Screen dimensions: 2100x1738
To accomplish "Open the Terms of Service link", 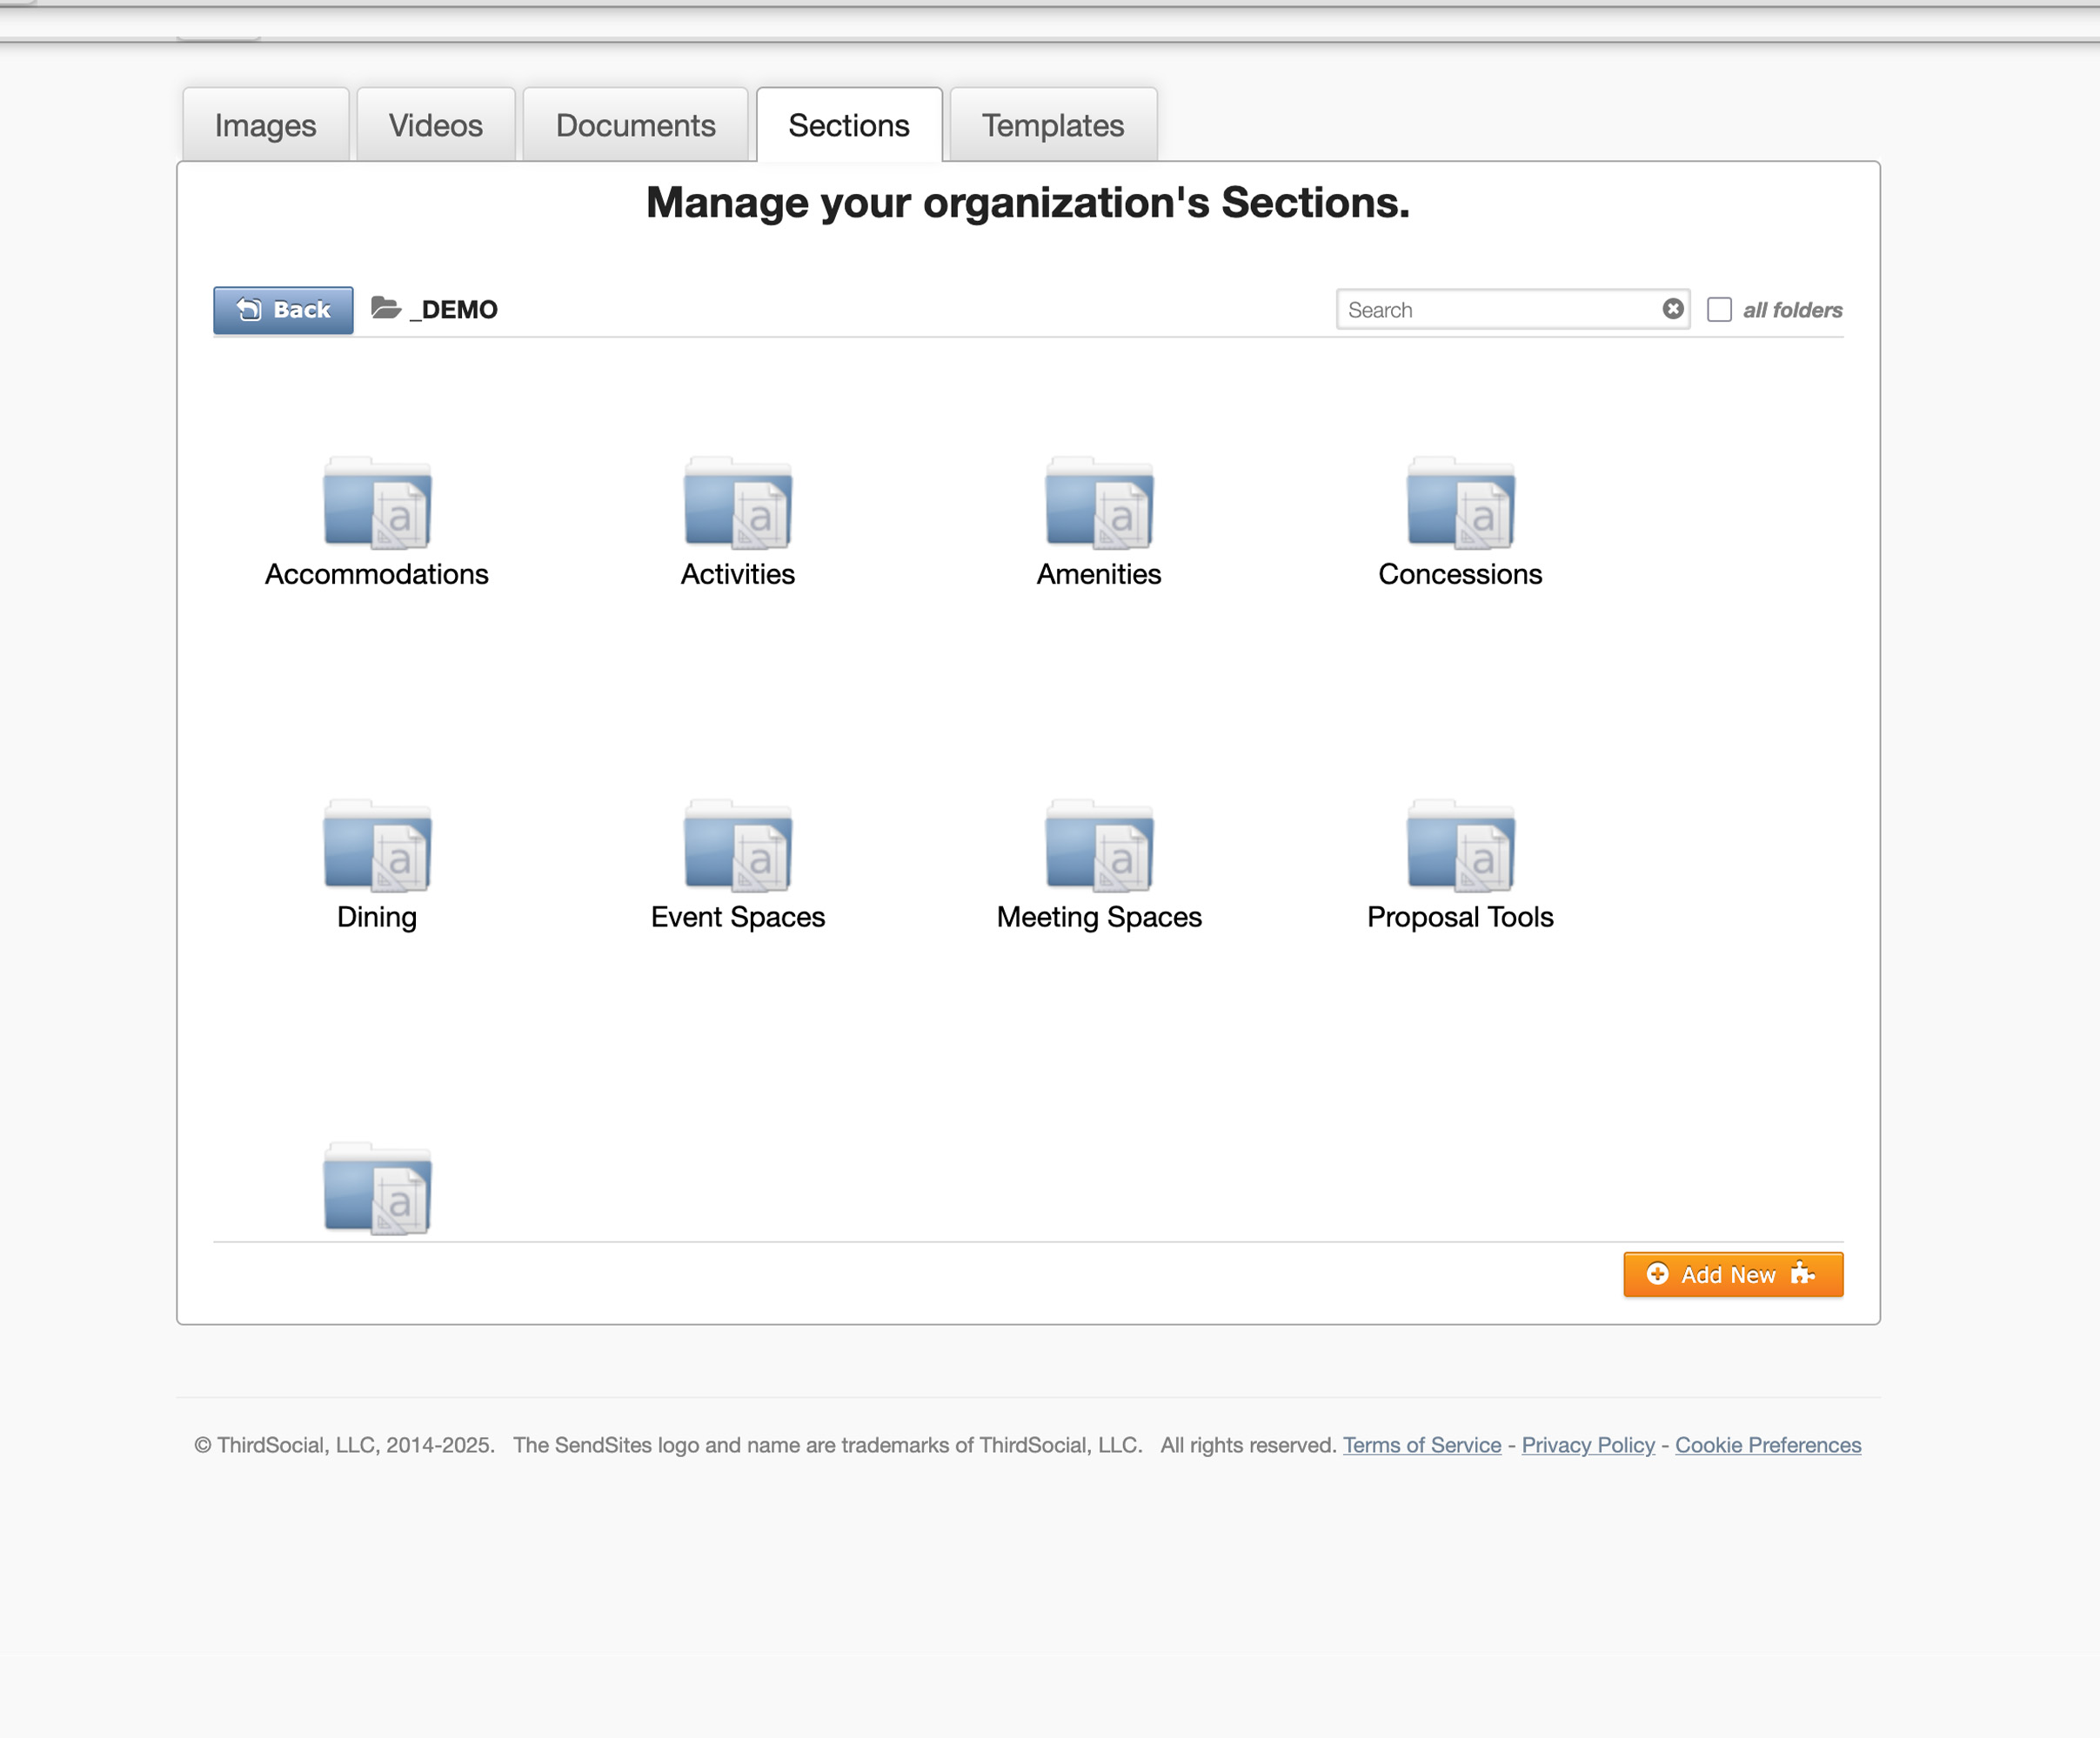I will [x=1421, y=1445].
